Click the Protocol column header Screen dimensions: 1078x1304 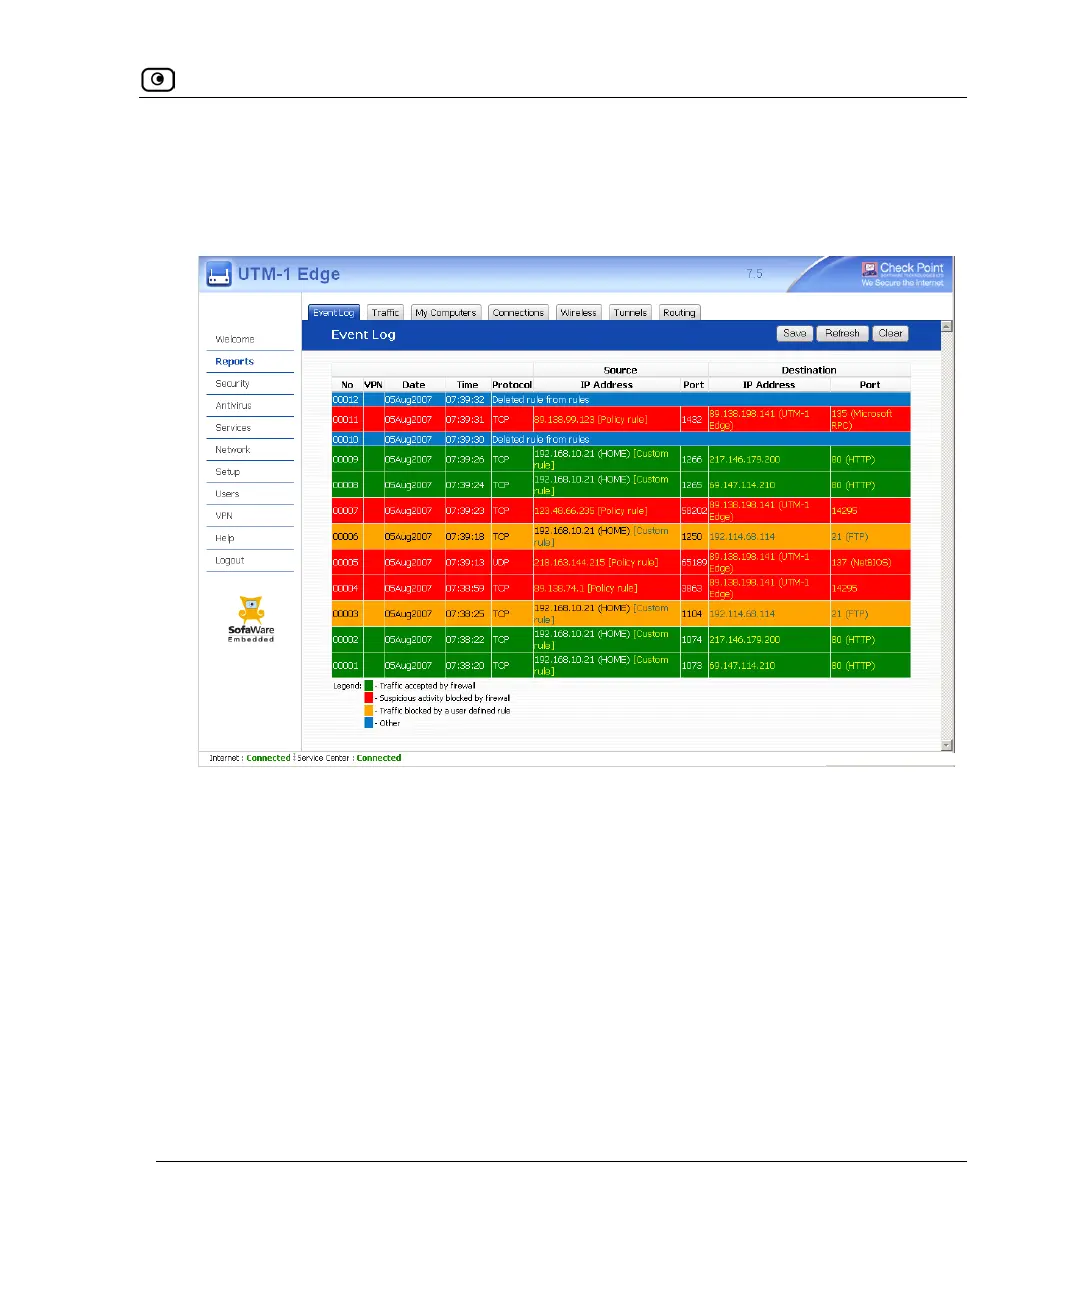pyautogui.click(x=512, y=385)
